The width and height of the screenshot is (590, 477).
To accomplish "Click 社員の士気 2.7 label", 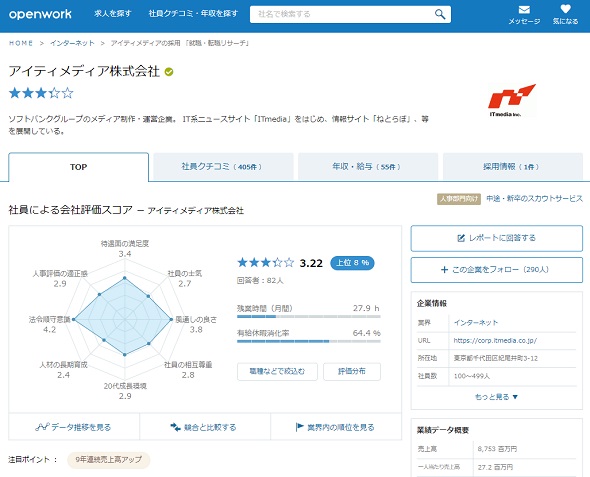I will tap(185, 278).
